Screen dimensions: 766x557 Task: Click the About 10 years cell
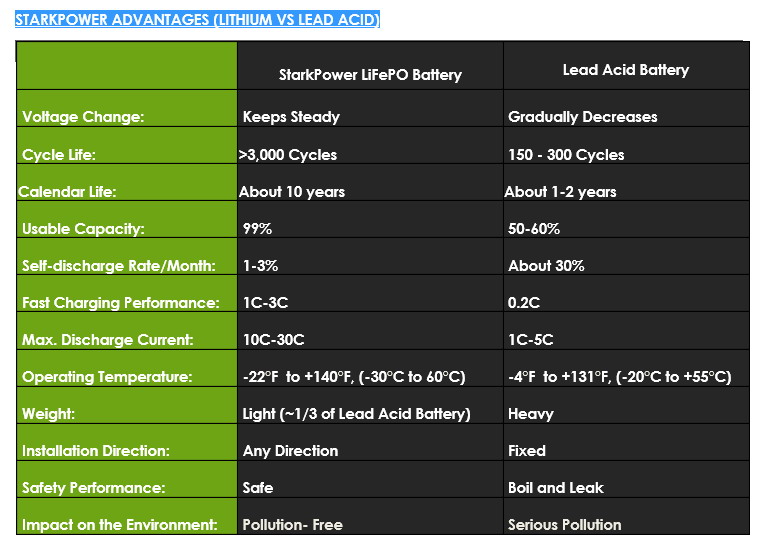(292, 192)
